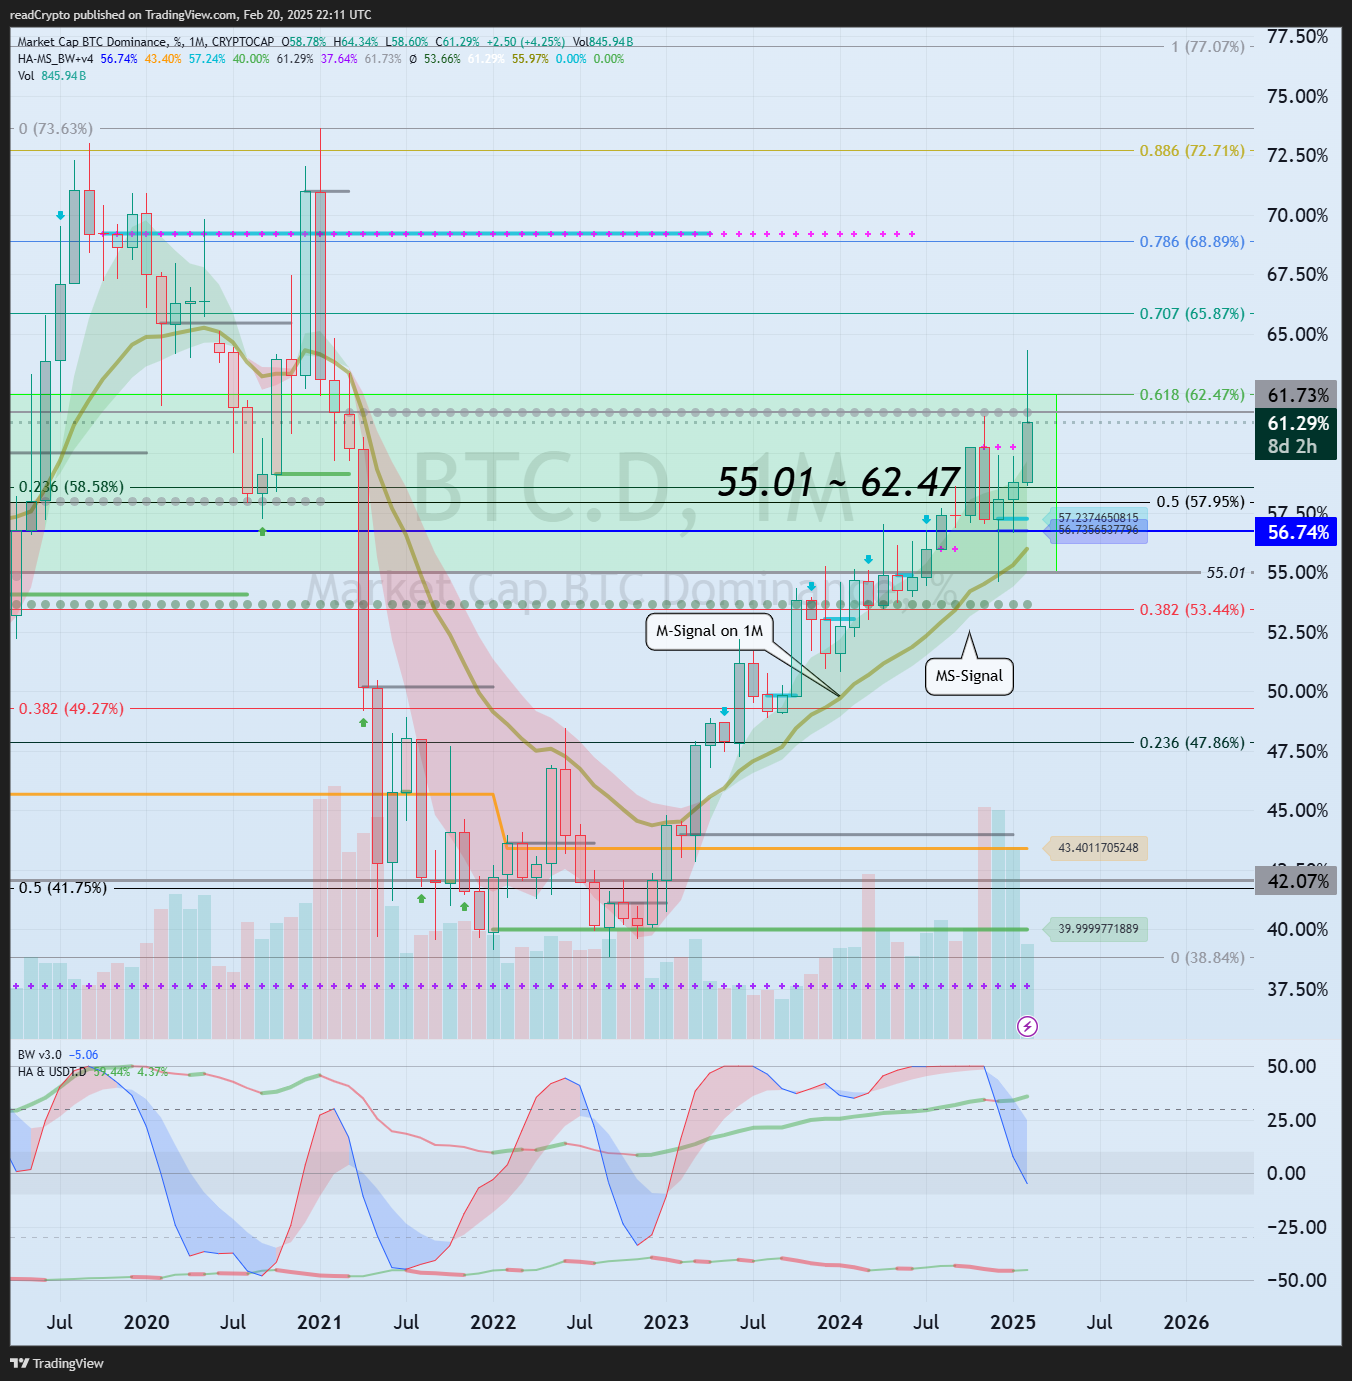Select the 'MS-Signal' callout label
Screen dimensions: 1352x1381
[969, 676]
